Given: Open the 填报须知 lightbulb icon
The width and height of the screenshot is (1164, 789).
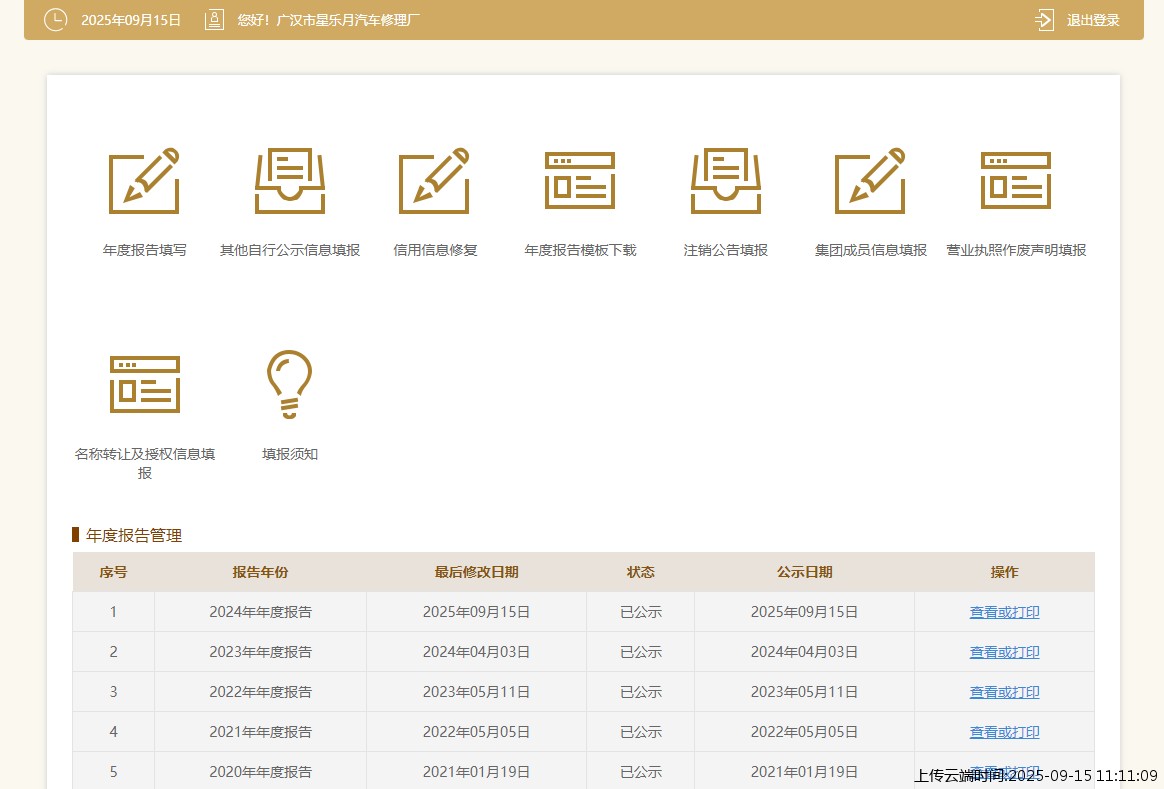Looking at the screenshot, I should 290,384.
